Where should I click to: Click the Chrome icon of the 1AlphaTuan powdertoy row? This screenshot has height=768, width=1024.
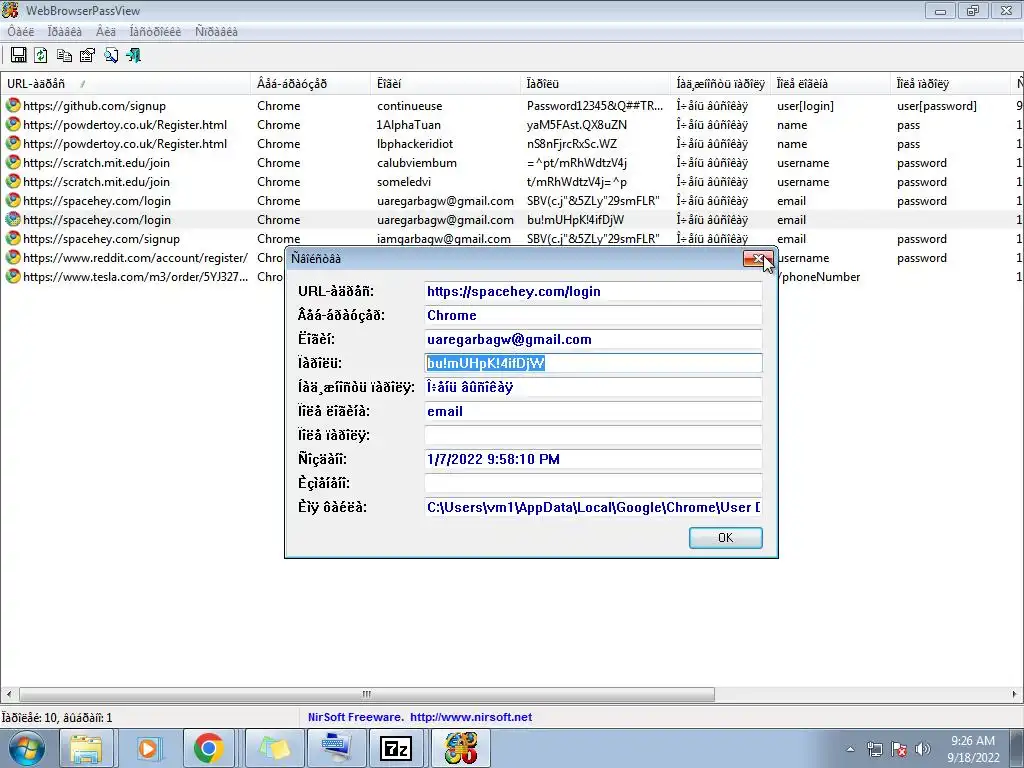tap(12, 124)
